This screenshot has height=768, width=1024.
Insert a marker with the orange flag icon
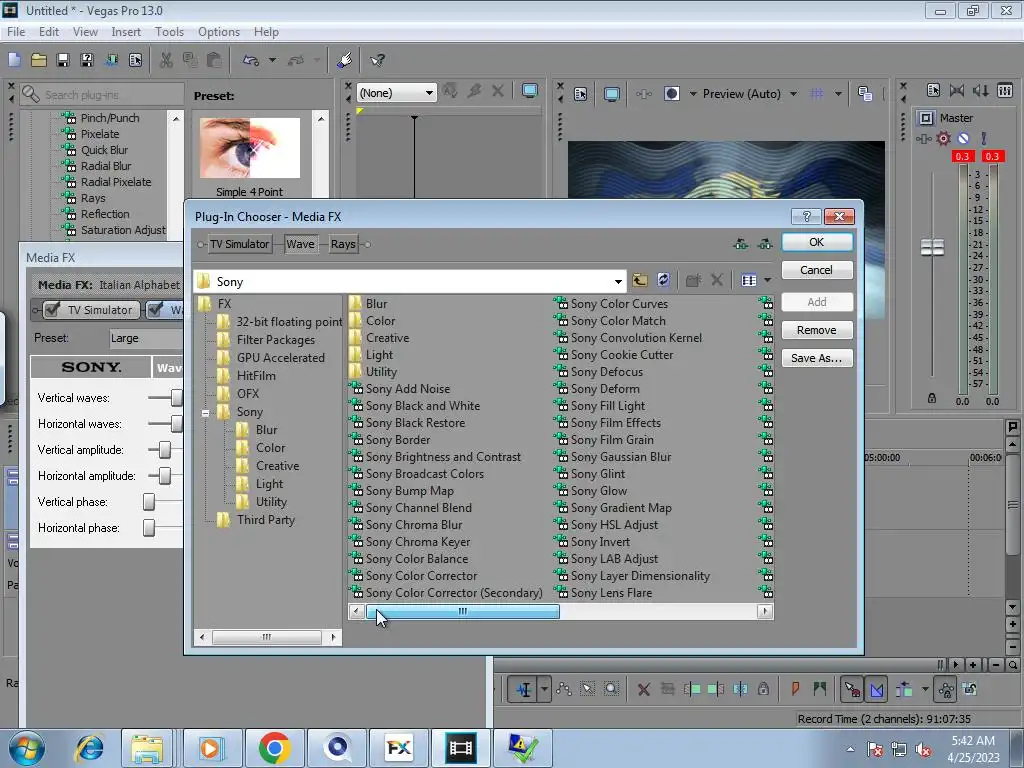point(795,689)
